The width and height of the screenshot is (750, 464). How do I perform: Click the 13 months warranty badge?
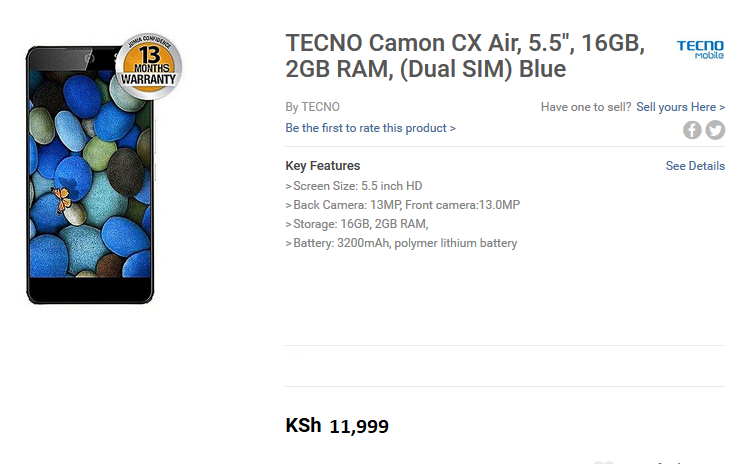coord(149,67)
